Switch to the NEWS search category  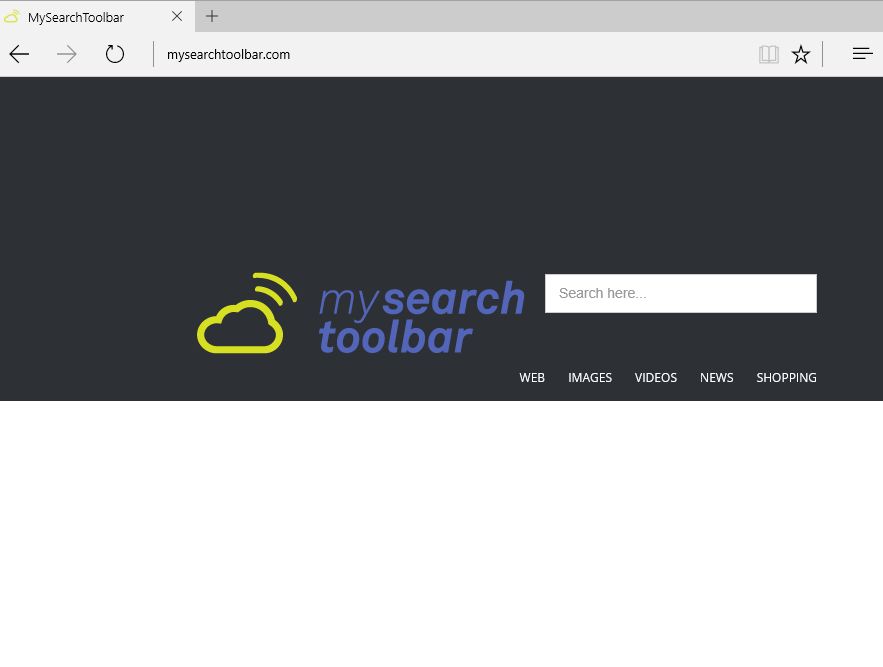point(717,377)
